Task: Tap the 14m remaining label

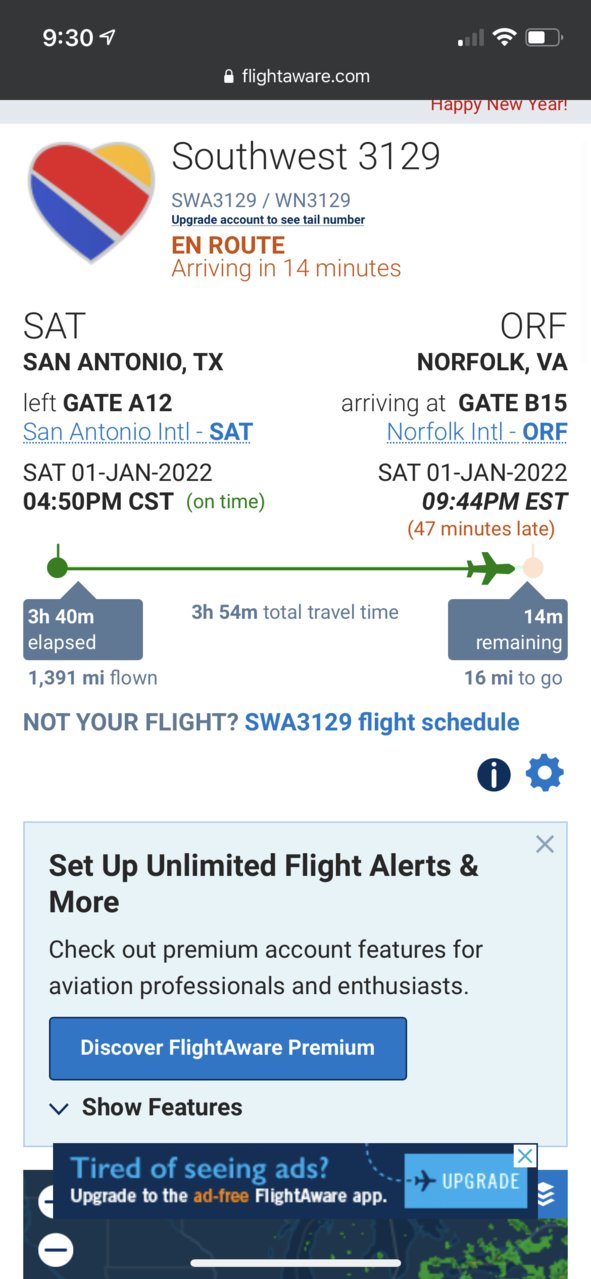Action: (508, 630)
